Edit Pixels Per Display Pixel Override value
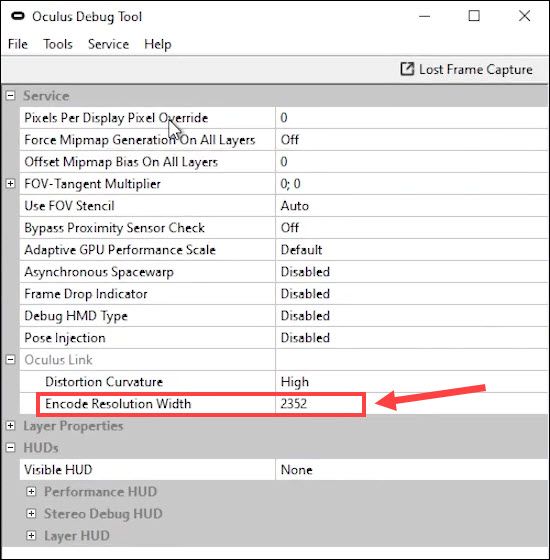This screenshot has height=560, width=550. 412,118
